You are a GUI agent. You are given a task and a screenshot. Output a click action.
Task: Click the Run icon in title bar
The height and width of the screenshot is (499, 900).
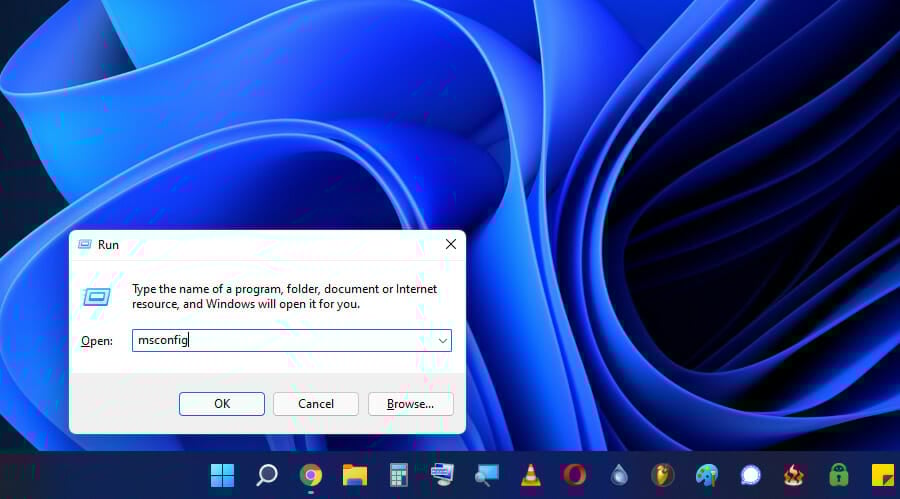coord(84,245)
